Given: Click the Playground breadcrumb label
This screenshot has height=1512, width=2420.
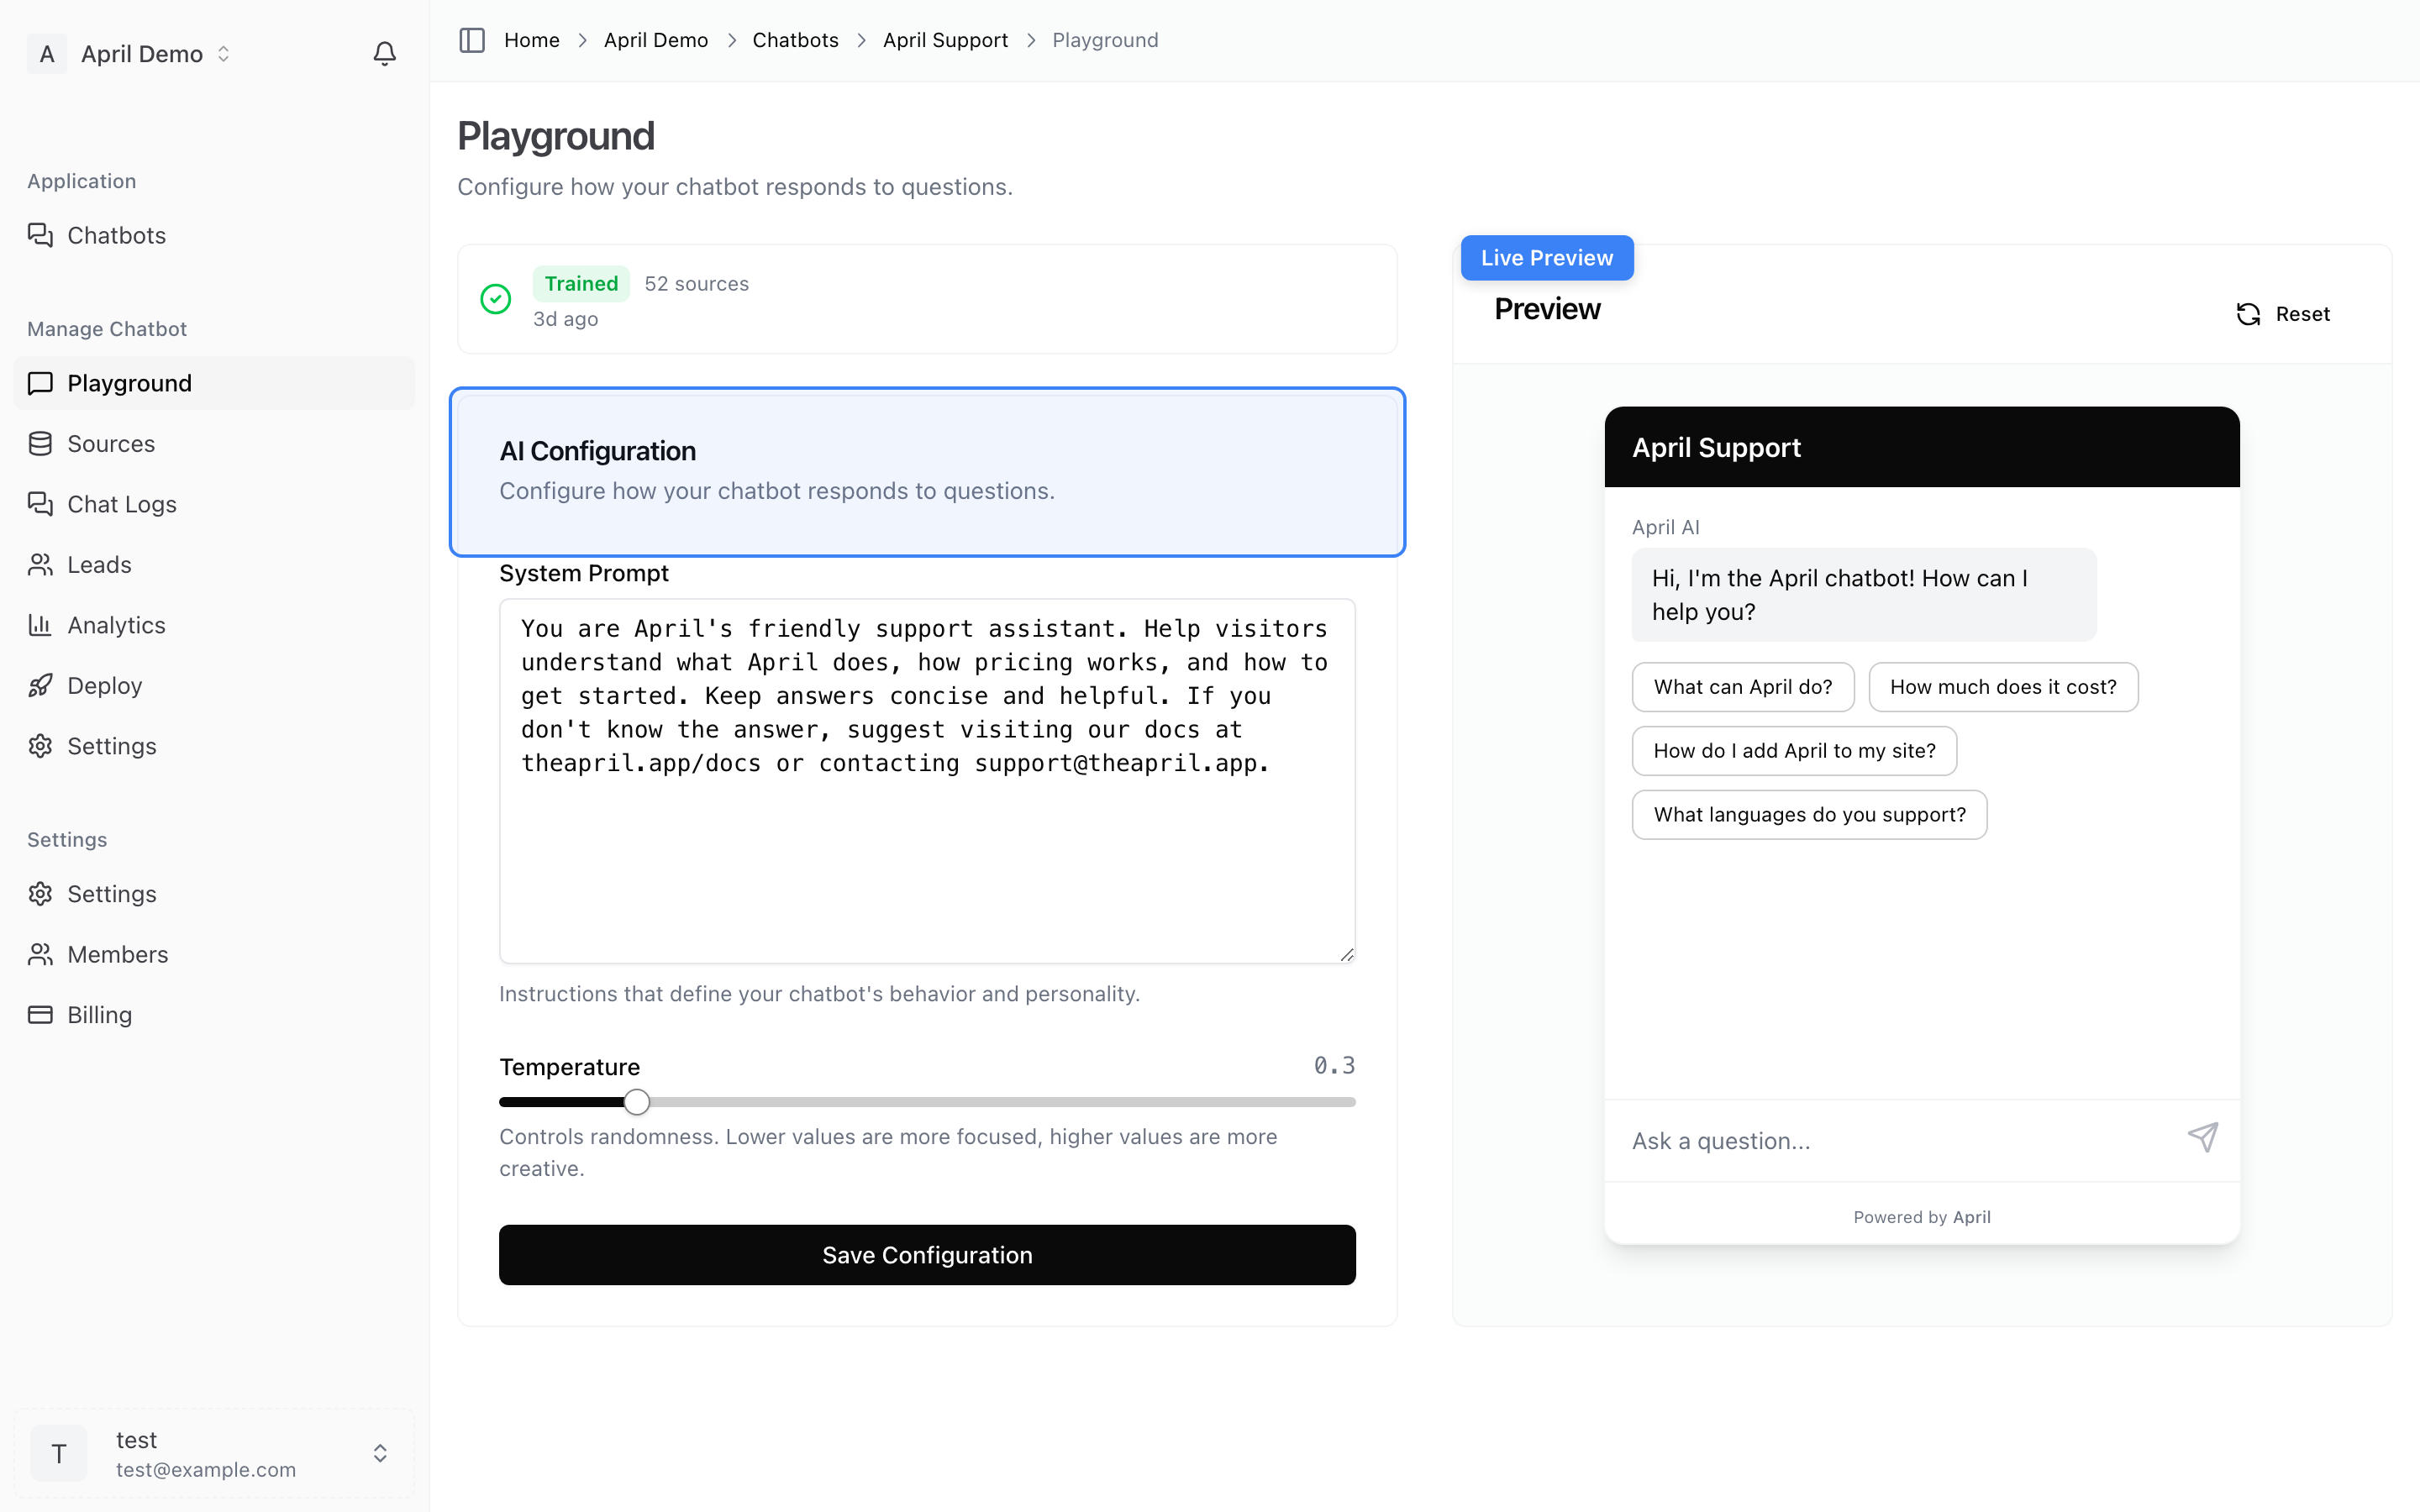Looking at the screenshot, I should (1105, 40).
